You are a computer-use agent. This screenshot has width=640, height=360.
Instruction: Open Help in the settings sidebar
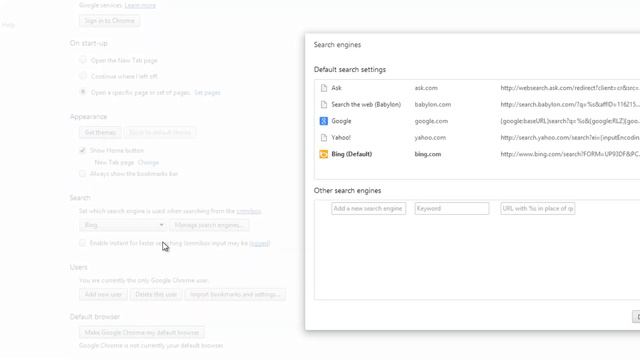coord(8,25)
